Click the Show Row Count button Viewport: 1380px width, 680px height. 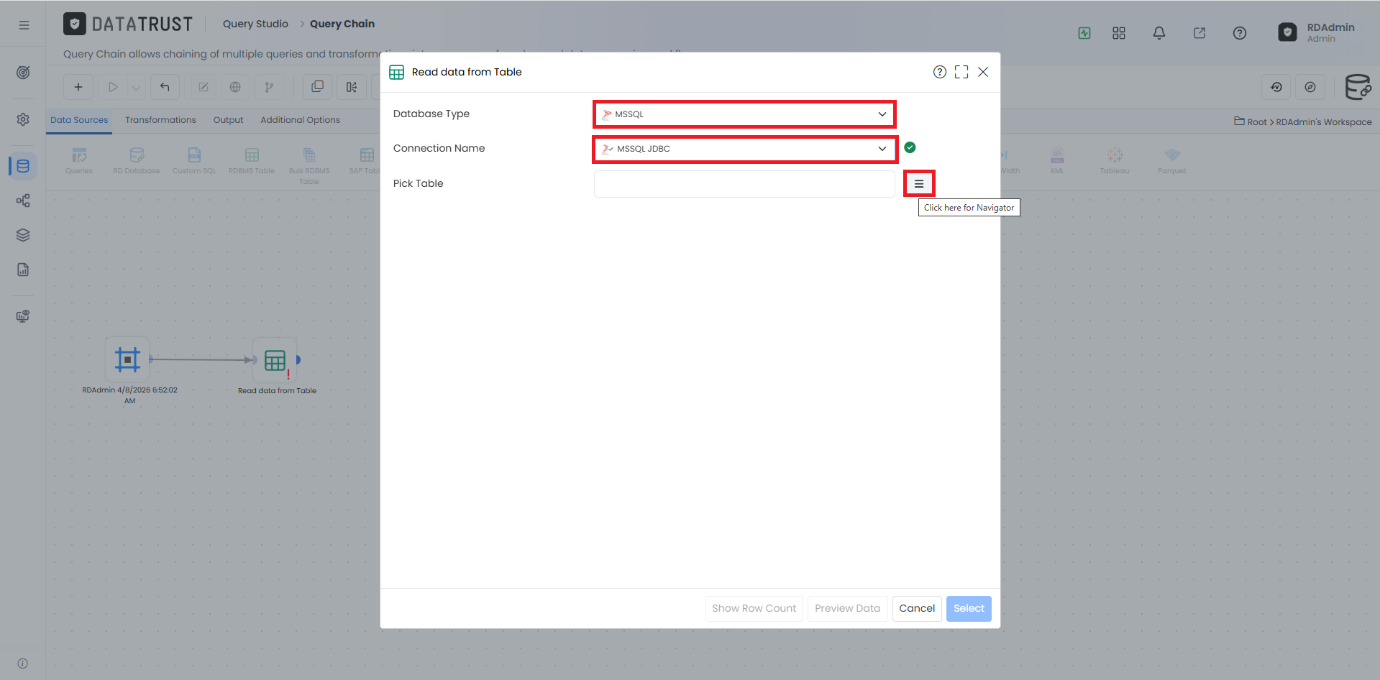(754, 608)
